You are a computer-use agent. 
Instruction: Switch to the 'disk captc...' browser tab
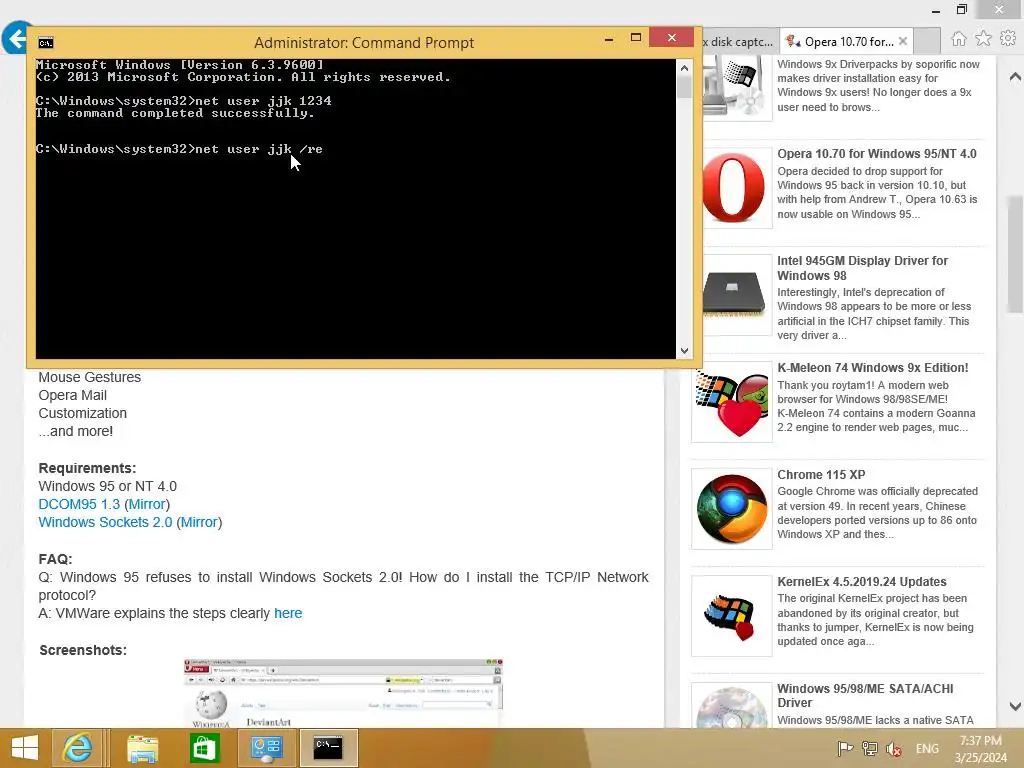click(739, 42)
